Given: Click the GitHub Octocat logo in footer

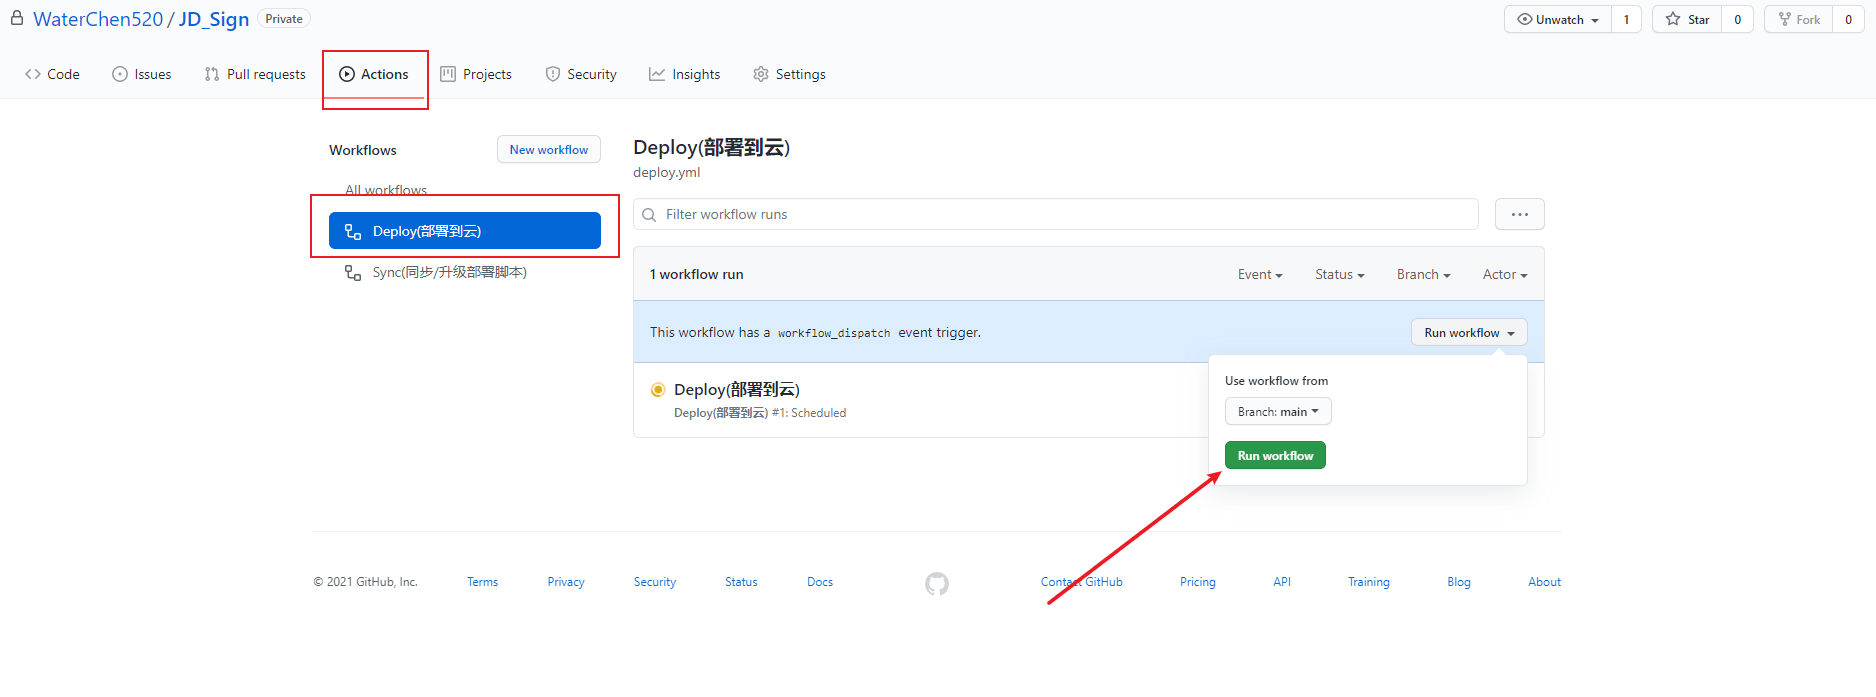Looking at the screenshot, I should [x=936, y=583].
